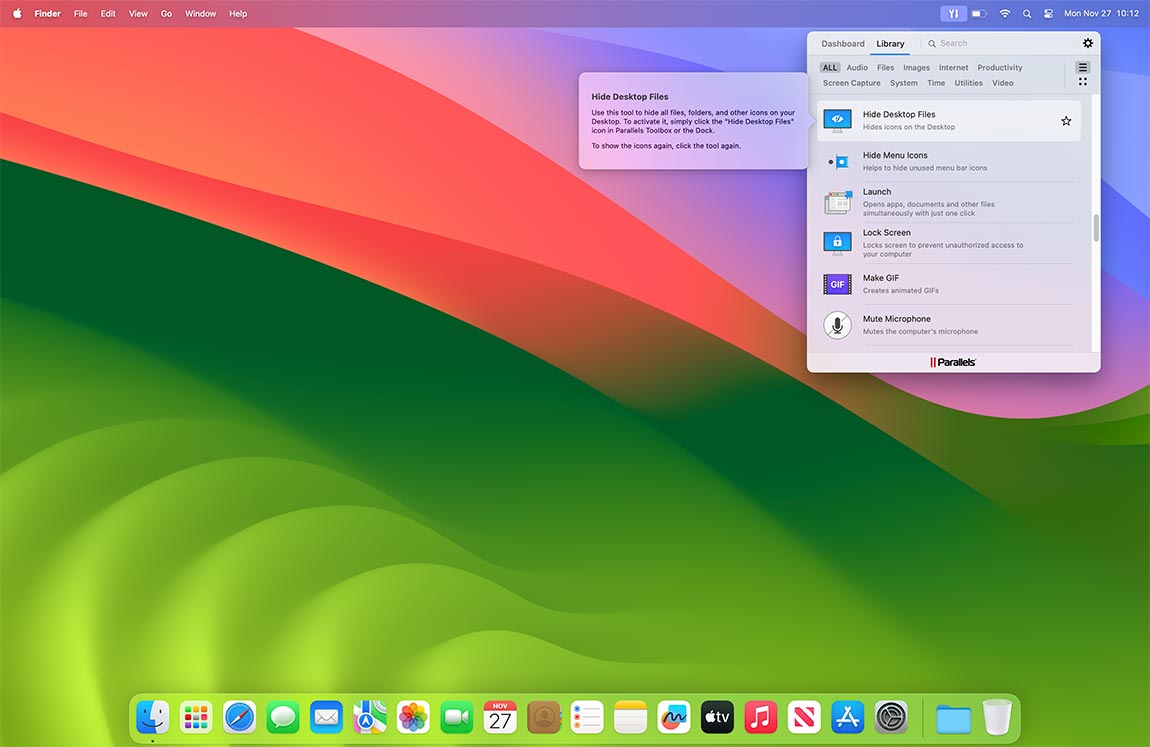The height and width of the screenshot is (747, 1150).
Task: Show only Audio tools
Action: [x=856, y=67]
